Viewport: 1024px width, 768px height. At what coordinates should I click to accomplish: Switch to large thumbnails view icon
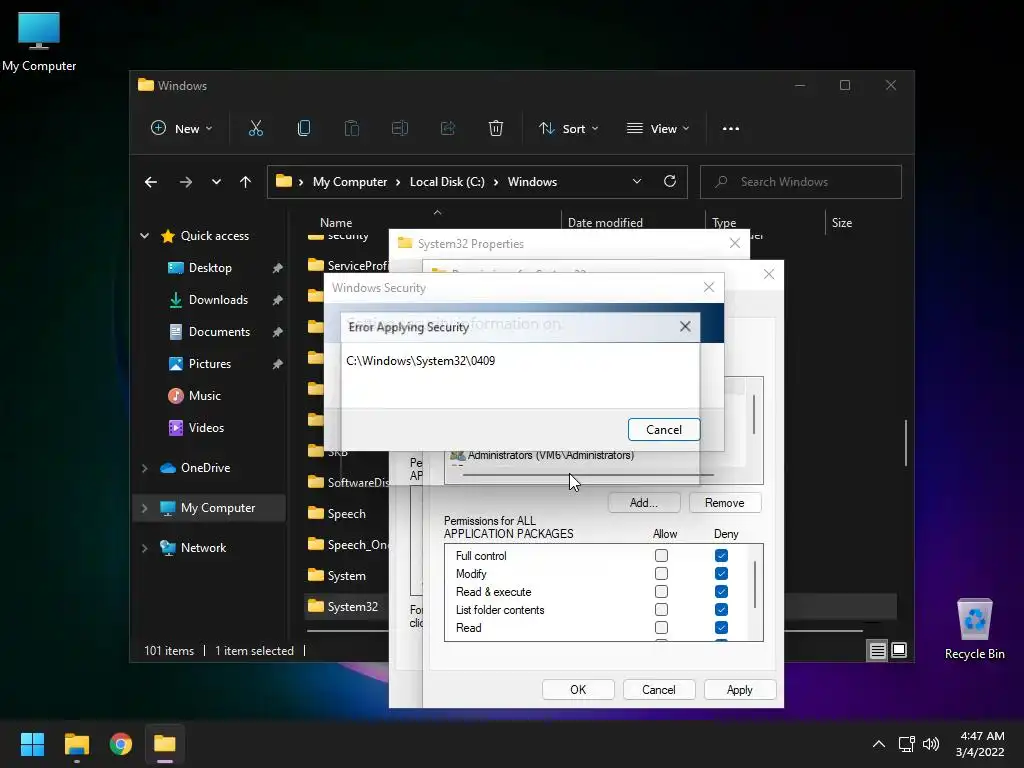click(x=899, y=650)
